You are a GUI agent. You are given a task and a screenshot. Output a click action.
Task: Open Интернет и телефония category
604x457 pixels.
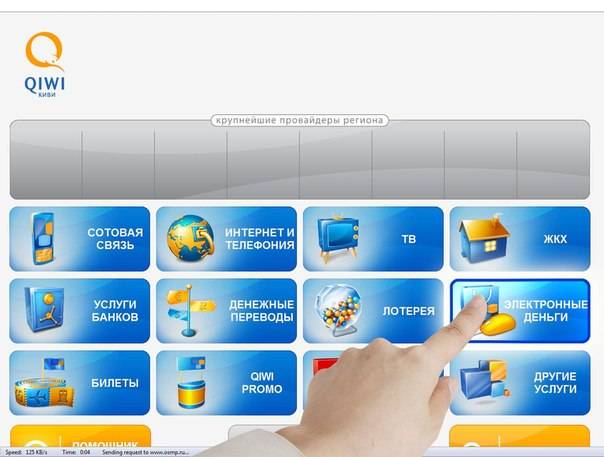[226, 239]
